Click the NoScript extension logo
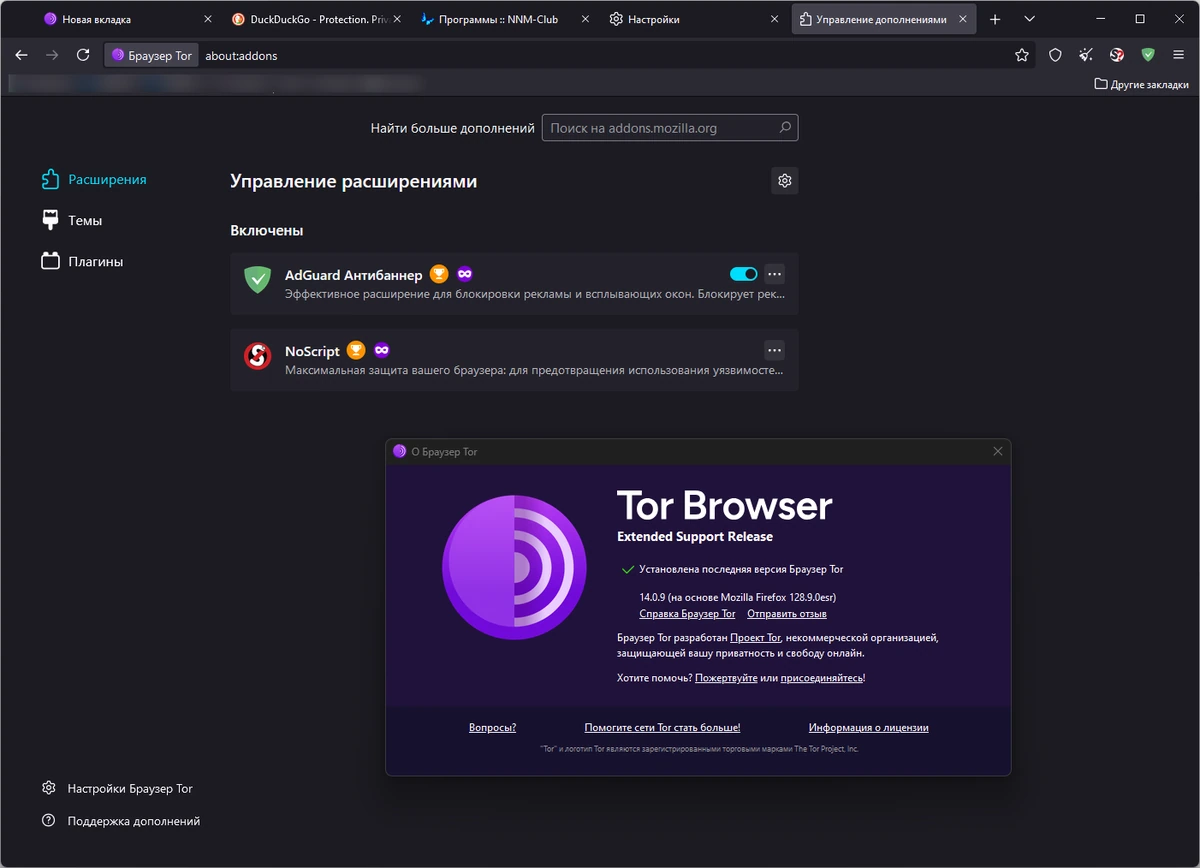1200x868 pixels. click(258, 355)
